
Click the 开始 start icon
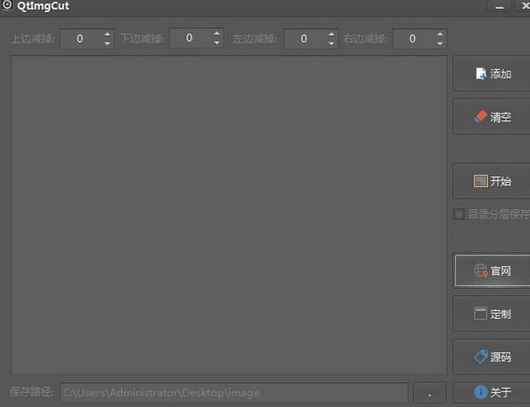pos(480,181)
